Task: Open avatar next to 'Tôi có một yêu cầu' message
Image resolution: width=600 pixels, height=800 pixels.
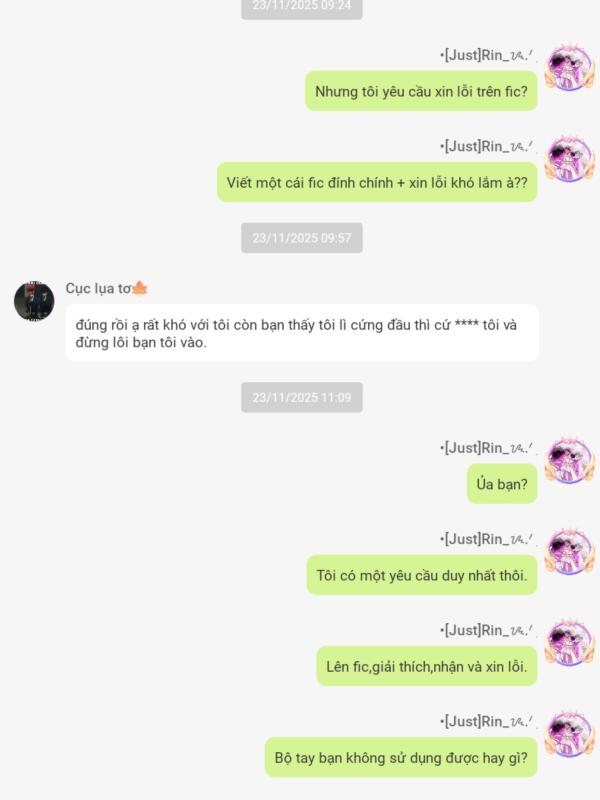Action: point(569,552)
